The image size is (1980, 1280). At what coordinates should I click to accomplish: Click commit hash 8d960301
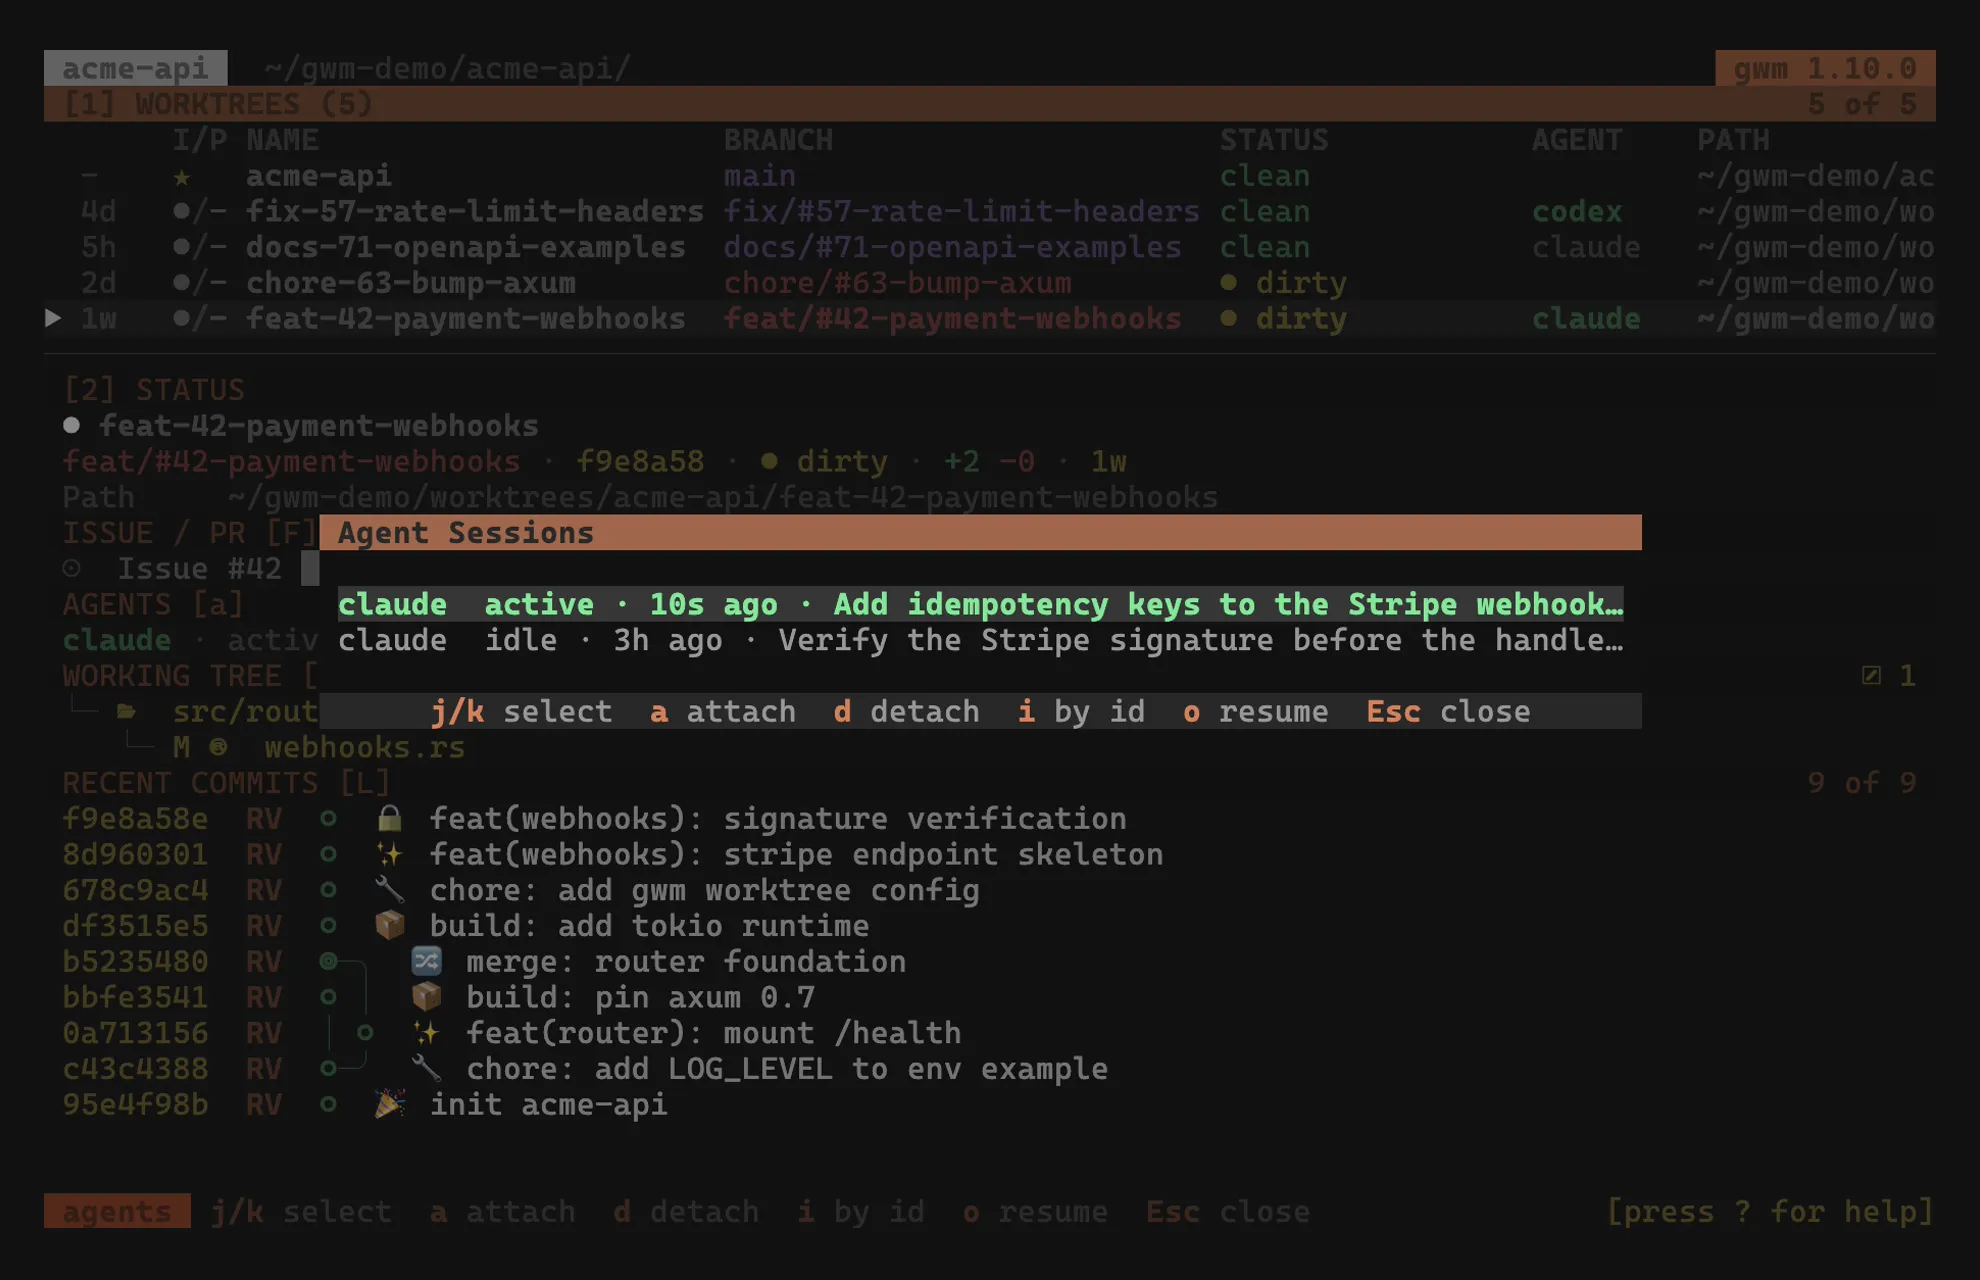135,855
